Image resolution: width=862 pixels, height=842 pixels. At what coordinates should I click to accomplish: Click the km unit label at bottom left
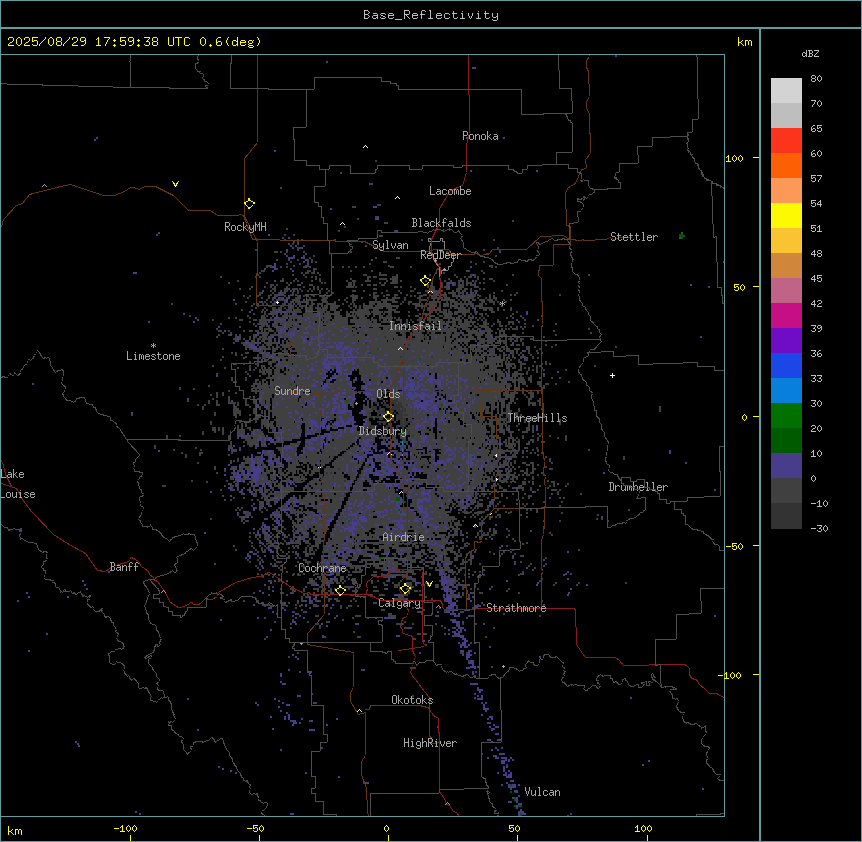(x=15, y=830)
